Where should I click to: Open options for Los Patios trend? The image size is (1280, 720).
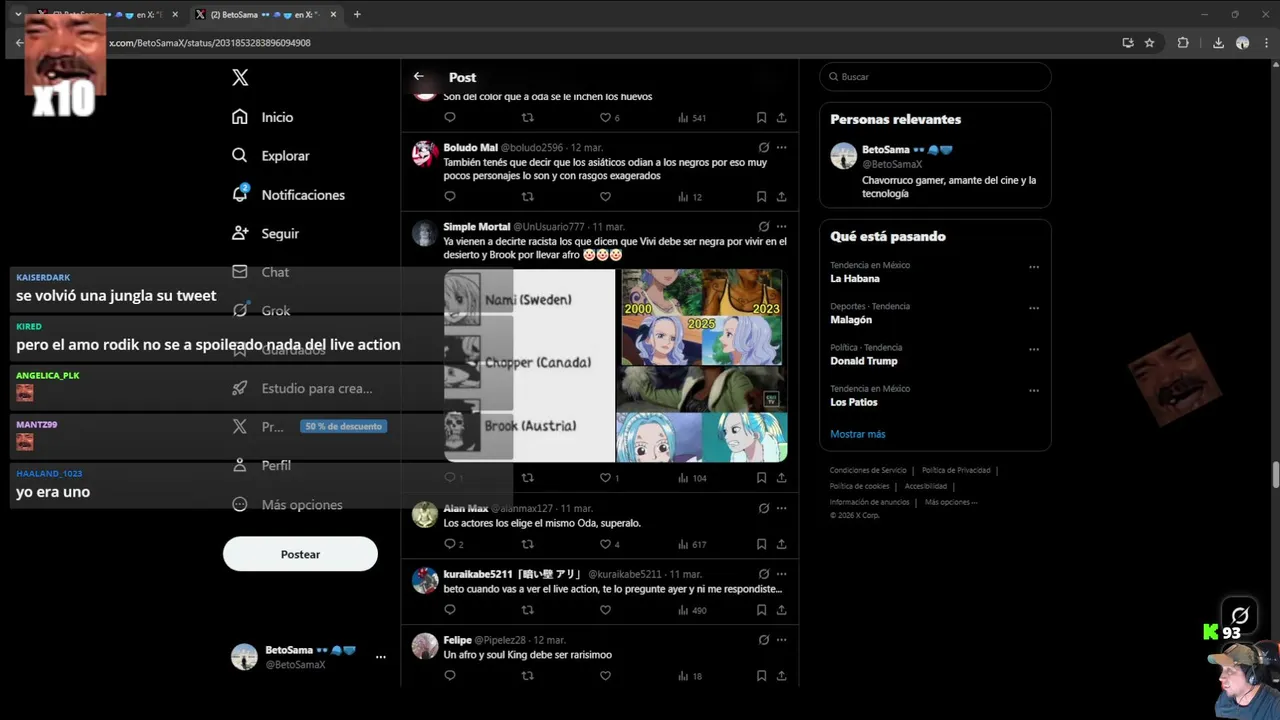coord(1034,390)
